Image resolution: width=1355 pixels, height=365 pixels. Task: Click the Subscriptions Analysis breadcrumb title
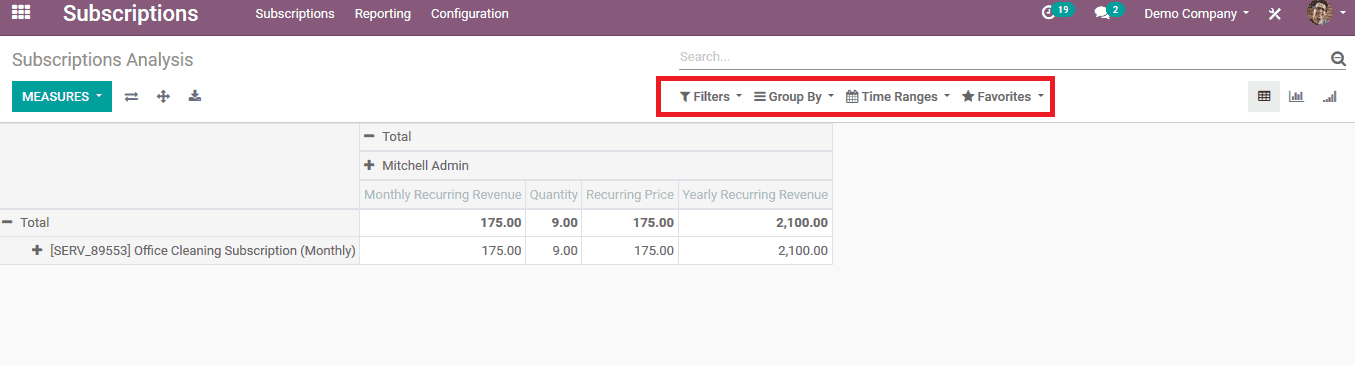click(x=103, y=60)
